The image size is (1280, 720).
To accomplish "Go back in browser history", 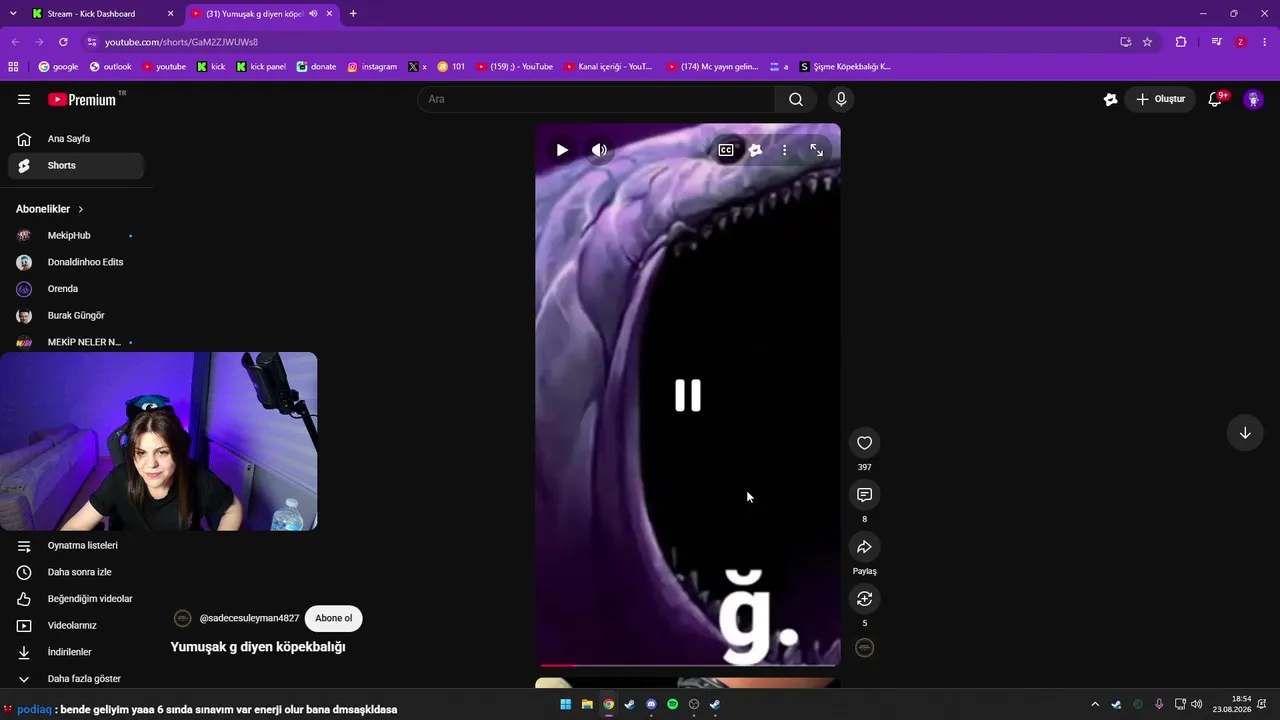I will click(x=15, y=42).
